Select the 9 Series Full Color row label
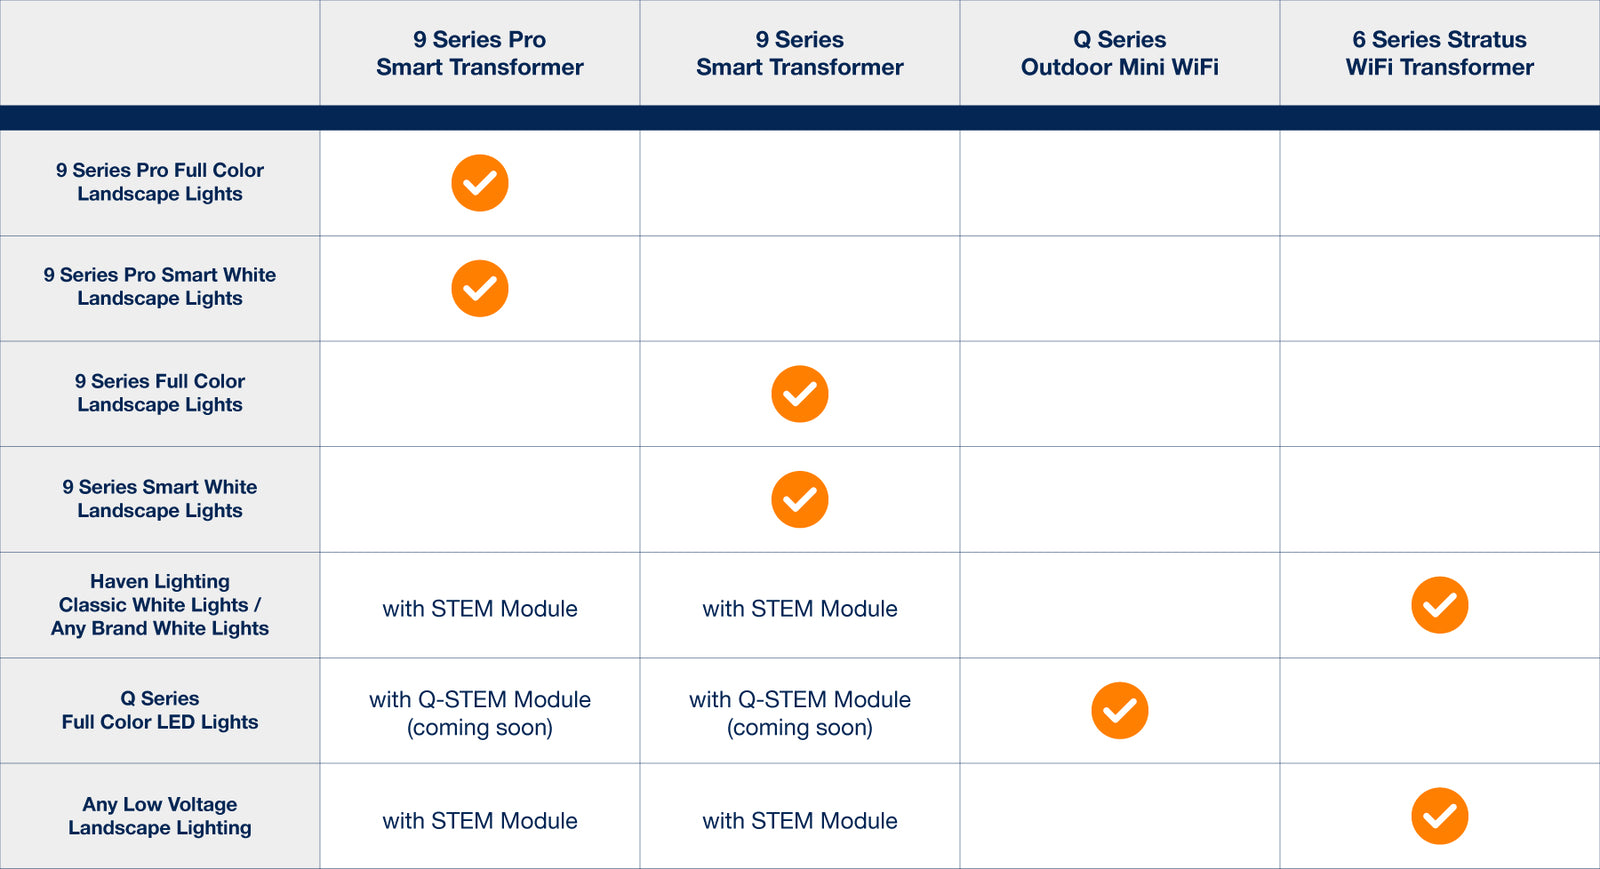 (x=160, y=393)
